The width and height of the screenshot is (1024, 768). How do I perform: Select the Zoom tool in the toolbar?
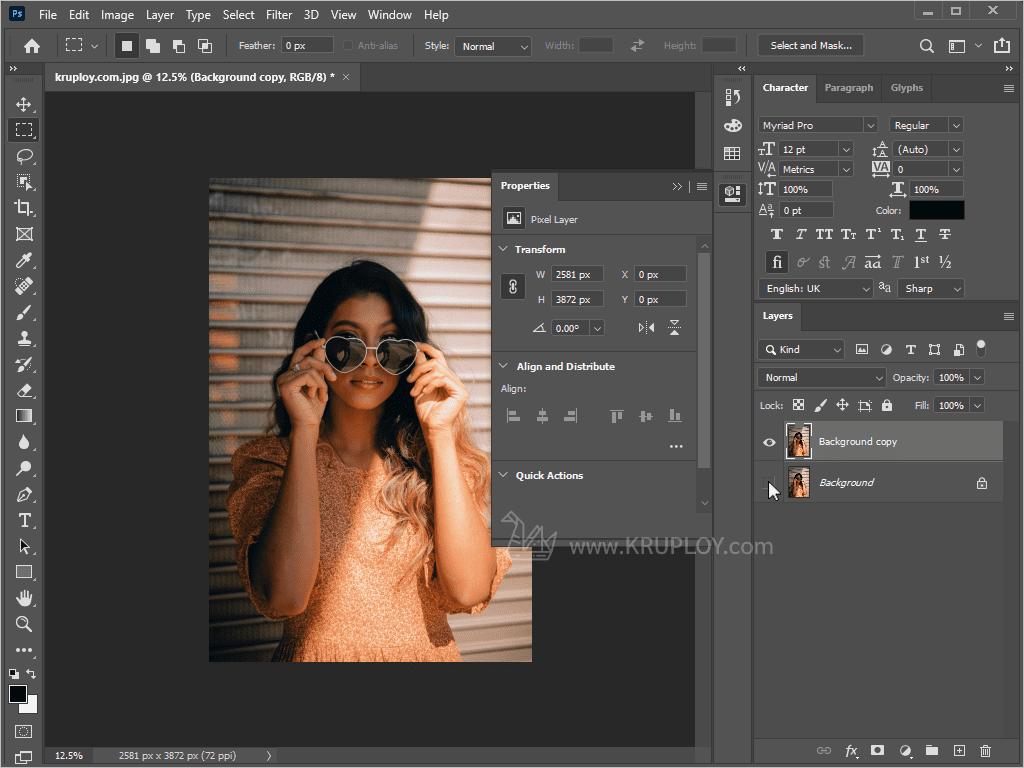click(x=24, y=624)
